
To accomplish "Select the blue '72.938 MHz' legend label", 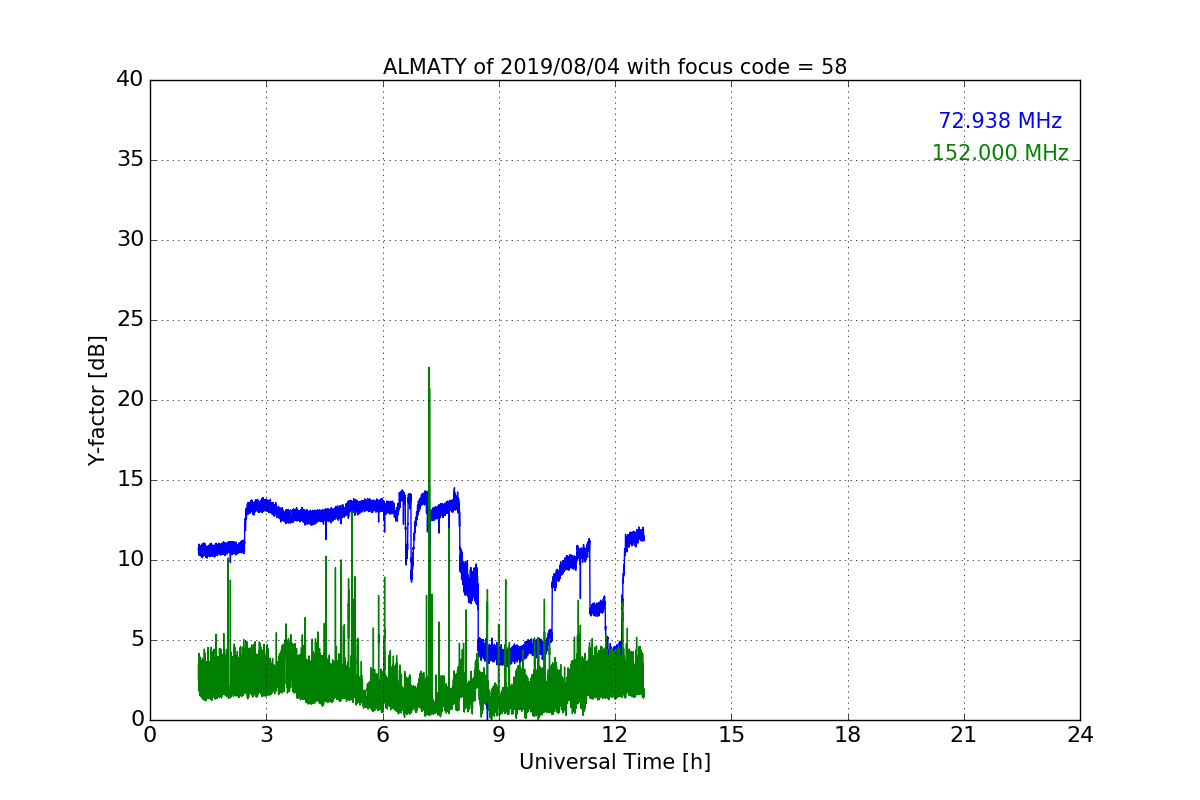I will tap(1000, 121).
